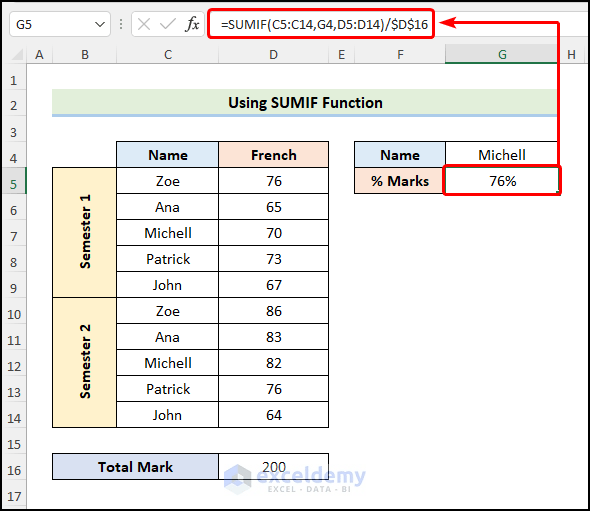Image resolution: width=590 pixels, height=511 pixels.
Task: Select French mark 86
Action: (274, 311)
